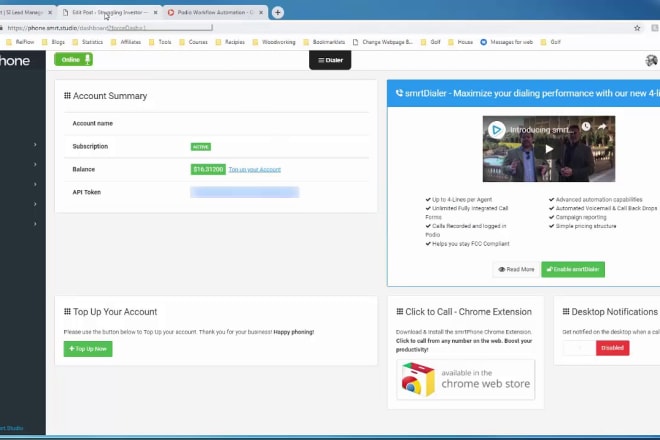Close the Edit Post tab
Screen dimensions: 660x440
pos(155,13)
